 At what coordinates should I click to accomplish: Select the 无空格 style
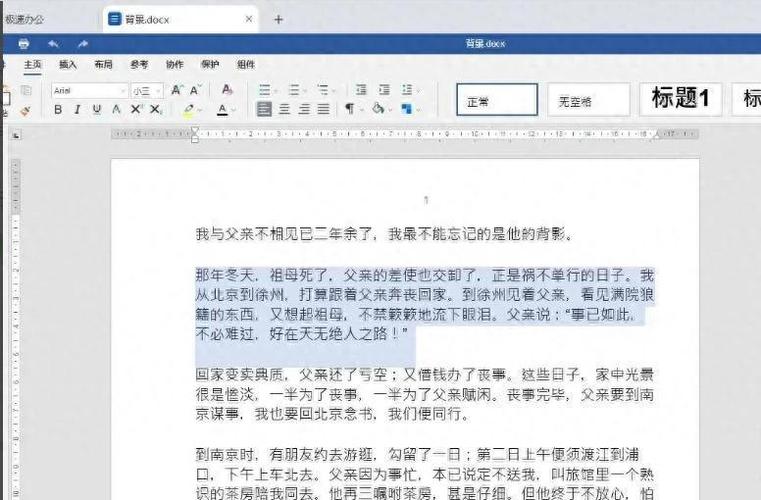coord(588,99)
